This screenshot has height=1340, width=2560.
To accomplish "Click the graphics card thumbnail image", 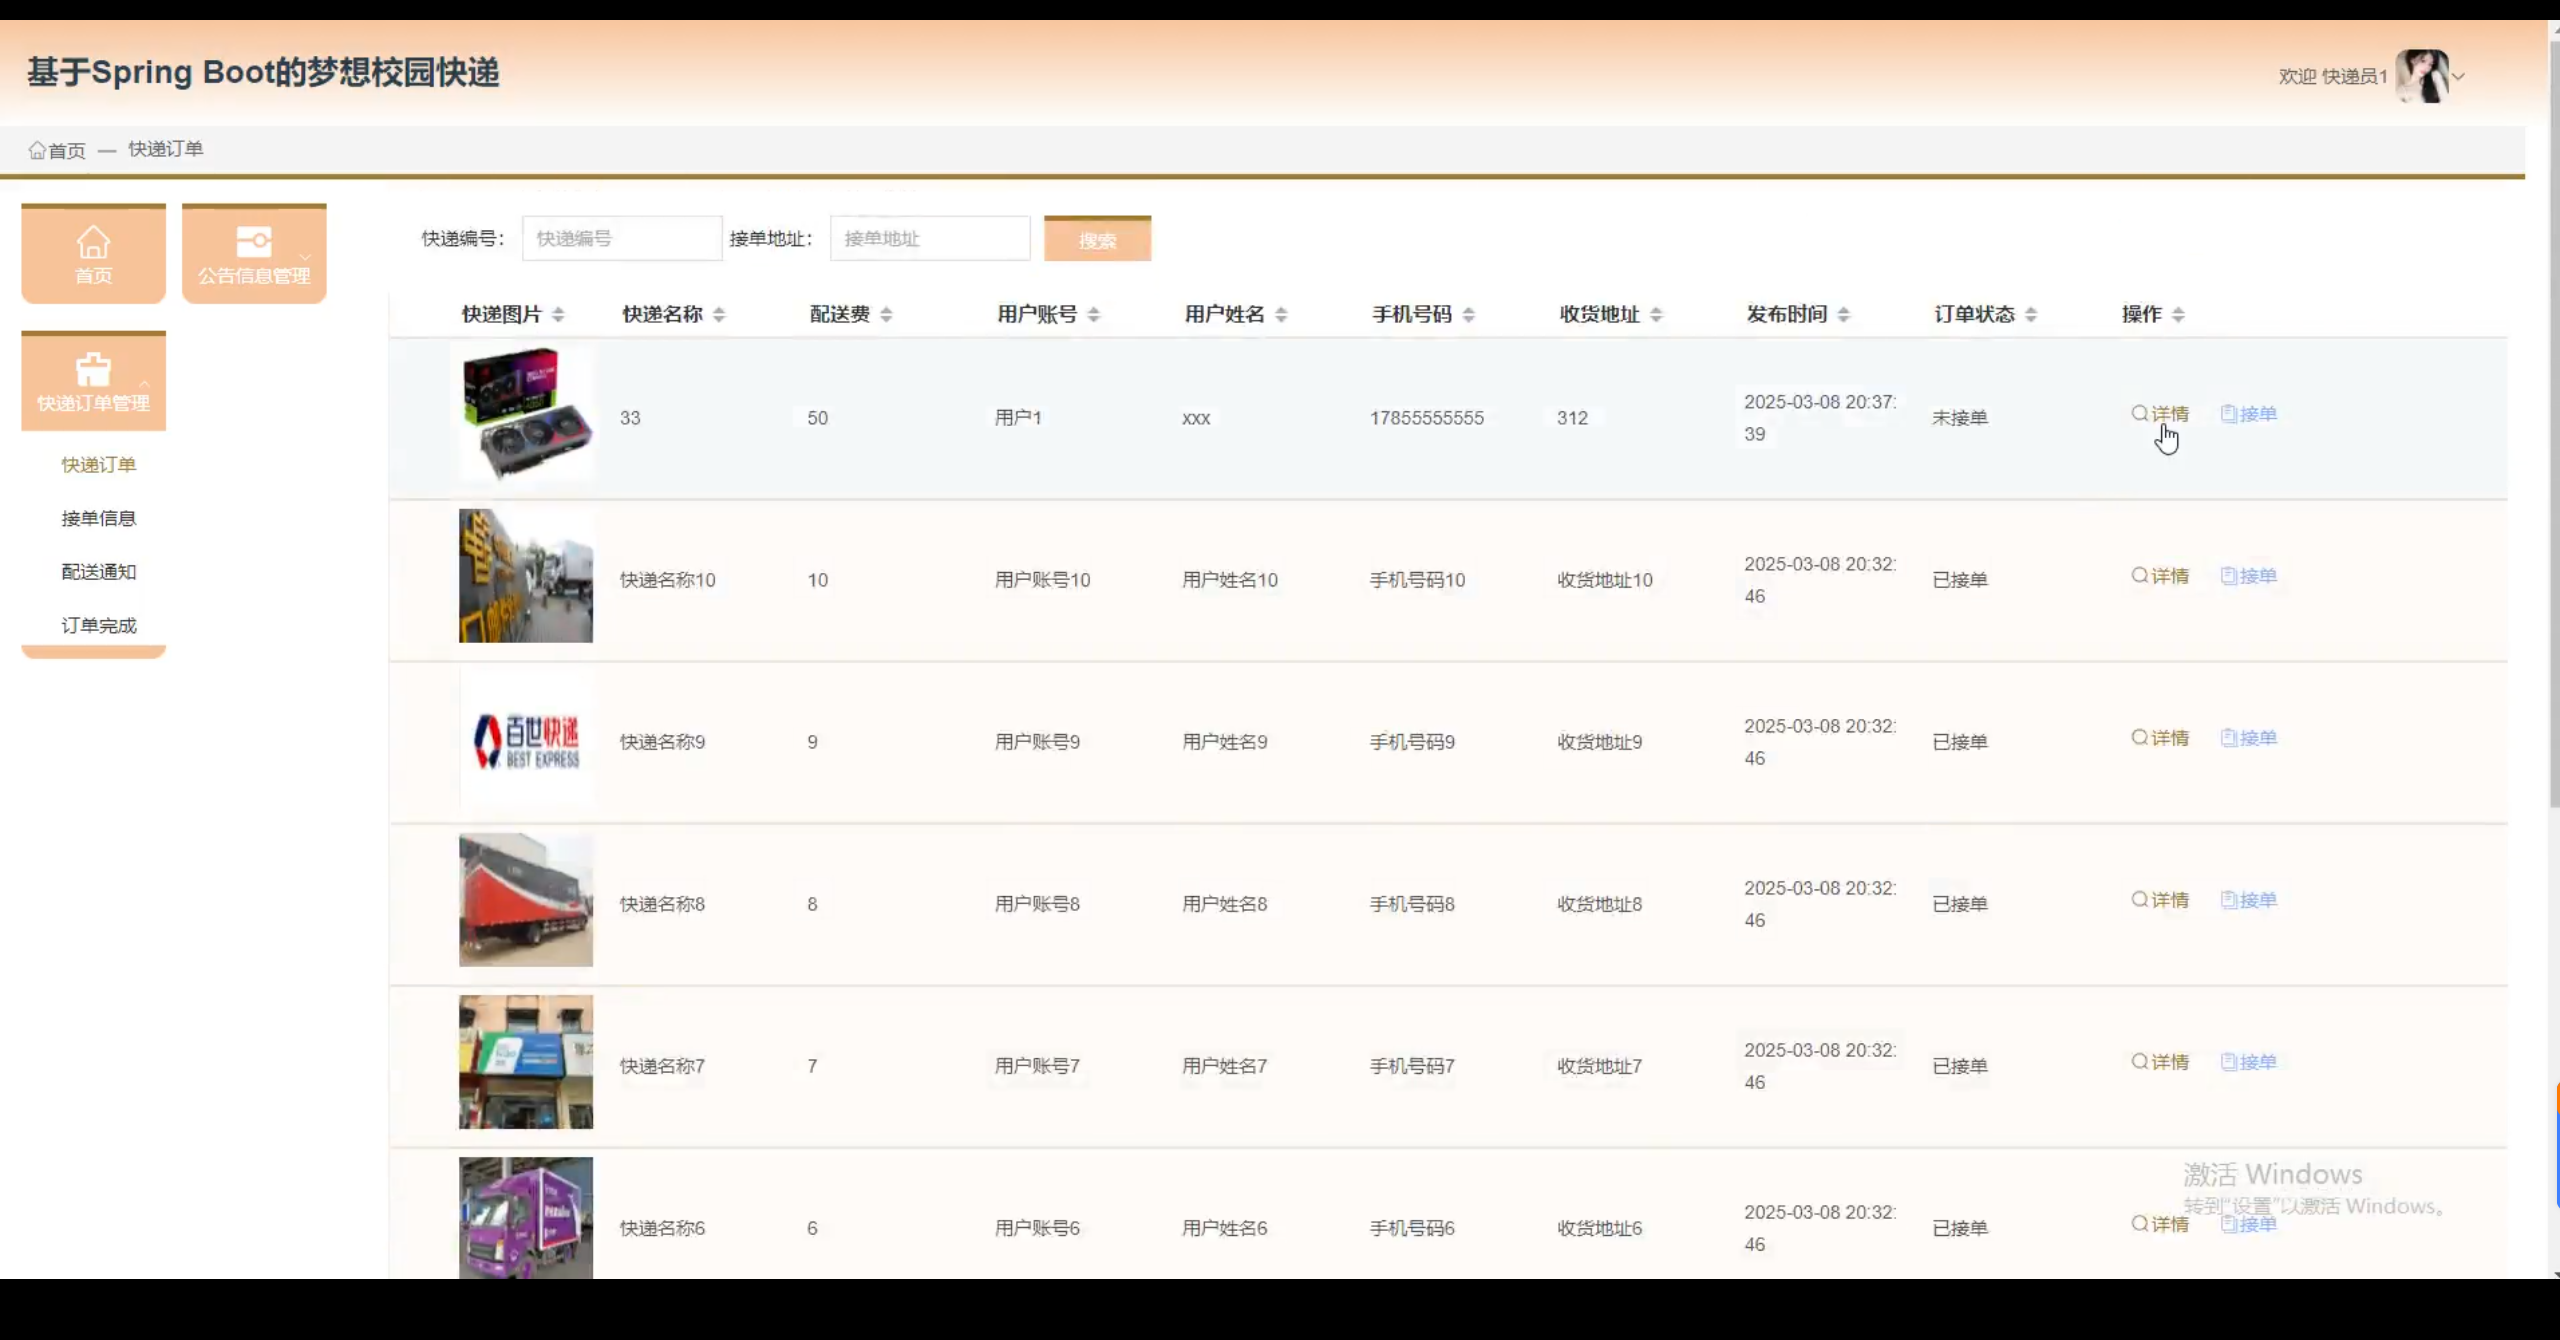I will coord(526,414).
